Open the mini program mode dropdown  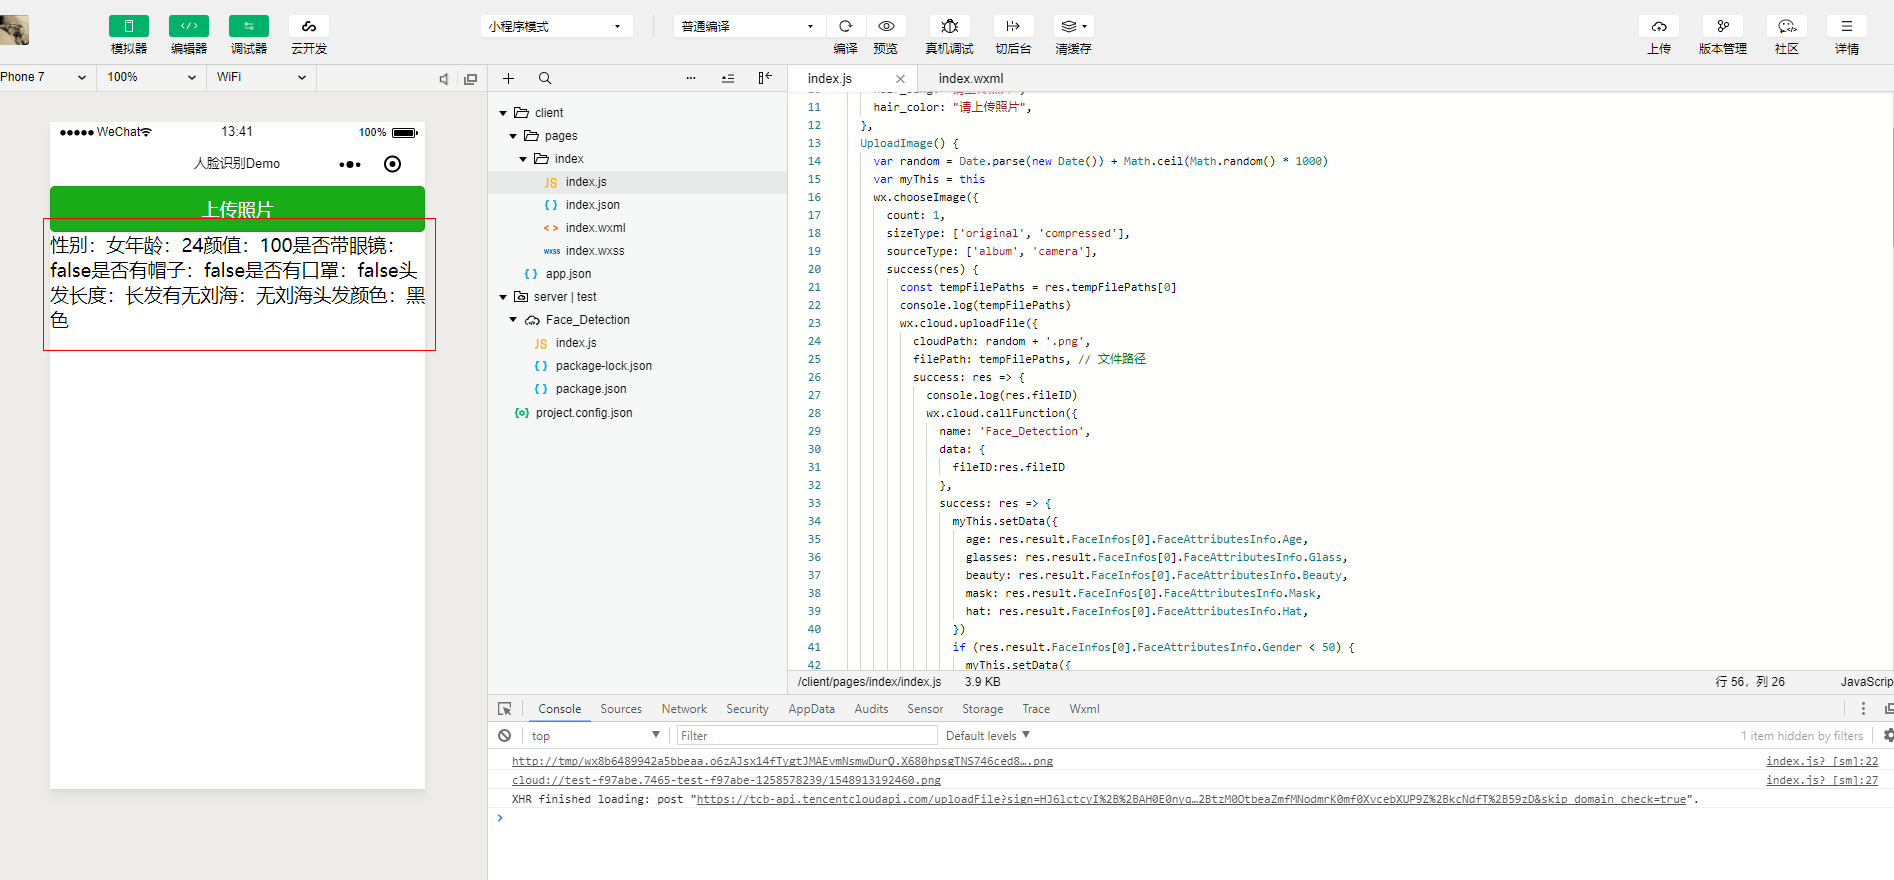point(556,26)
